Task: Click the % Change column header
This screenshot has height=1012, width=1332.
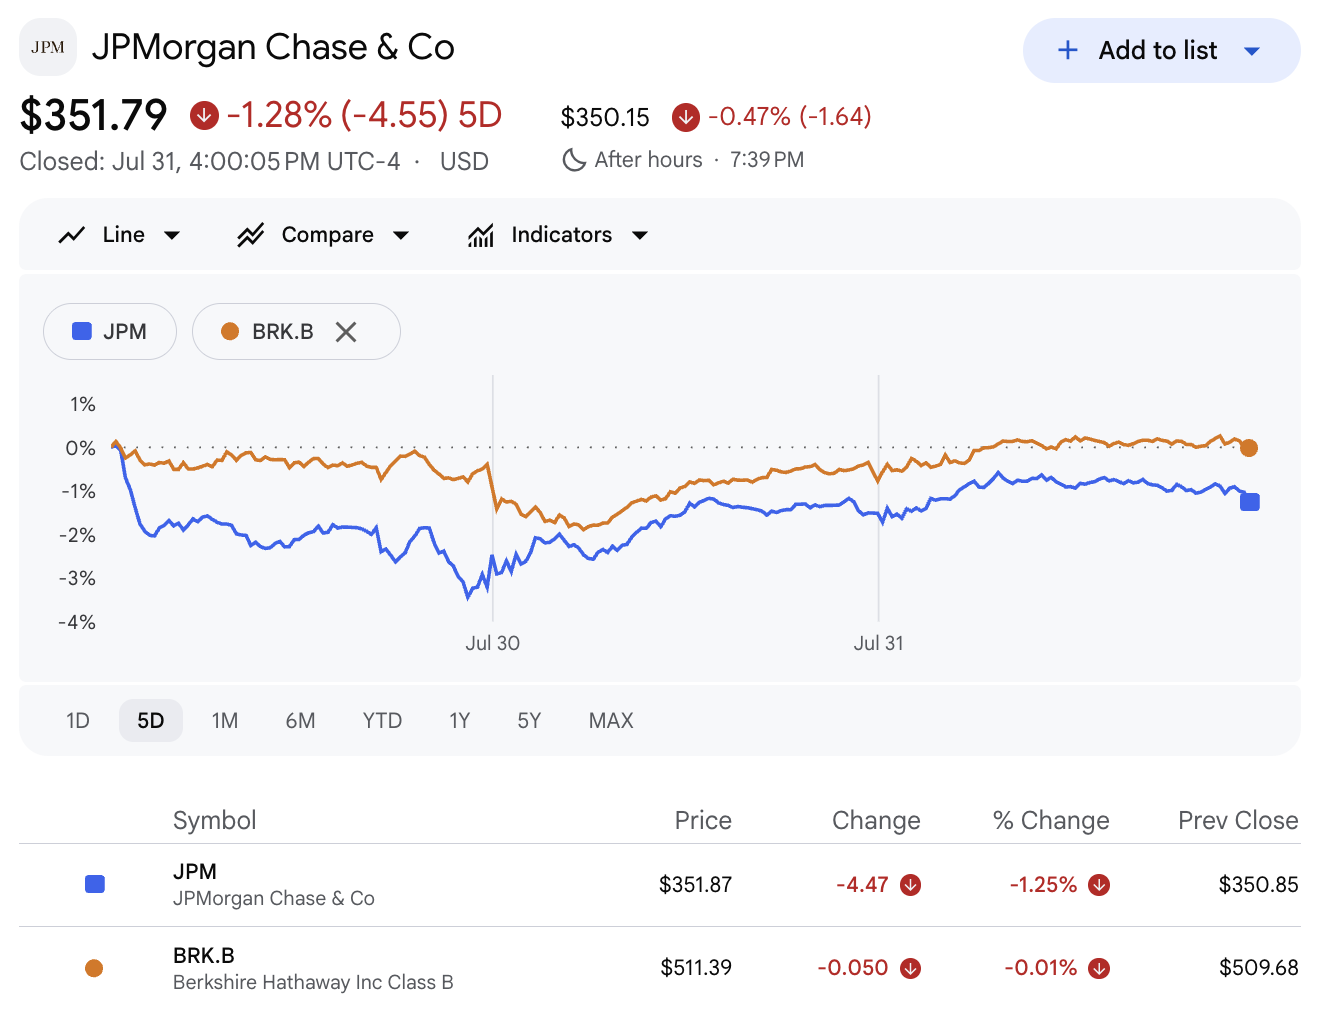Action: click(x=1051, y=821)
